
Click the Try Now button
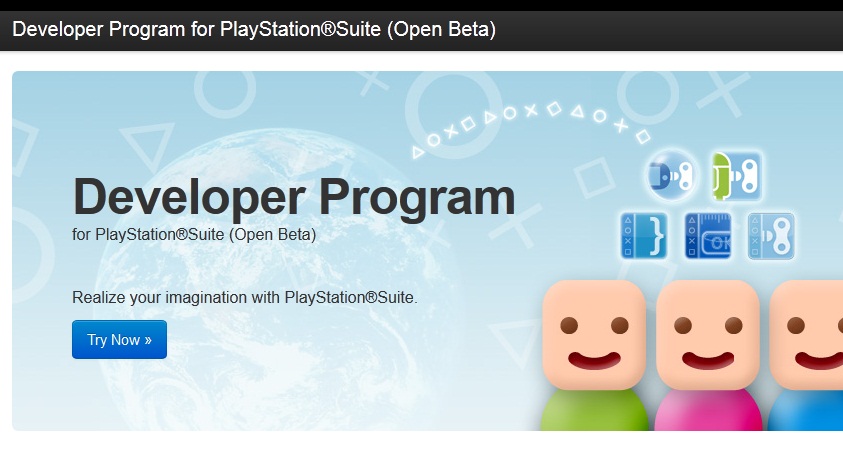(x=119, y=339)
